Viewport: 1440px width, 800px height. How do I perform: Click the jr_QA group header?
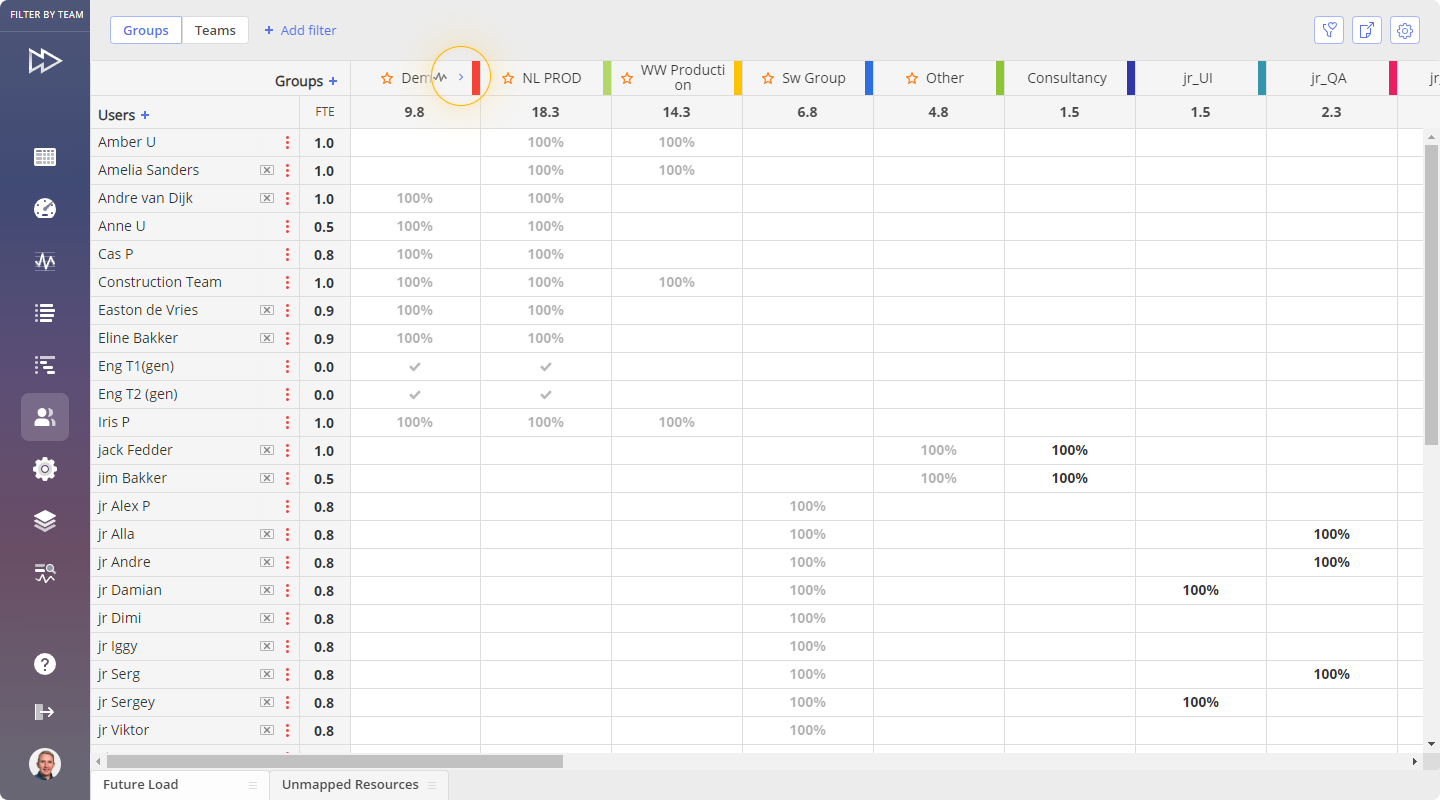[x=1328, y=78]
